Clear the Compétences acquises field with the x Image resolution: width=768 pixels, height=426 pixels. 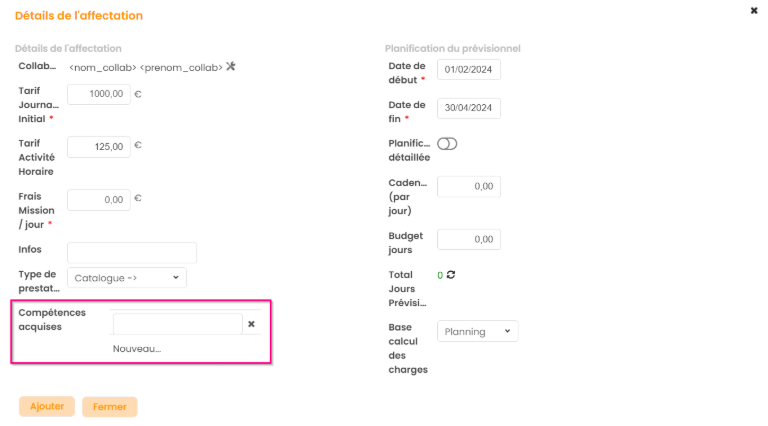(x=252, y=324)
